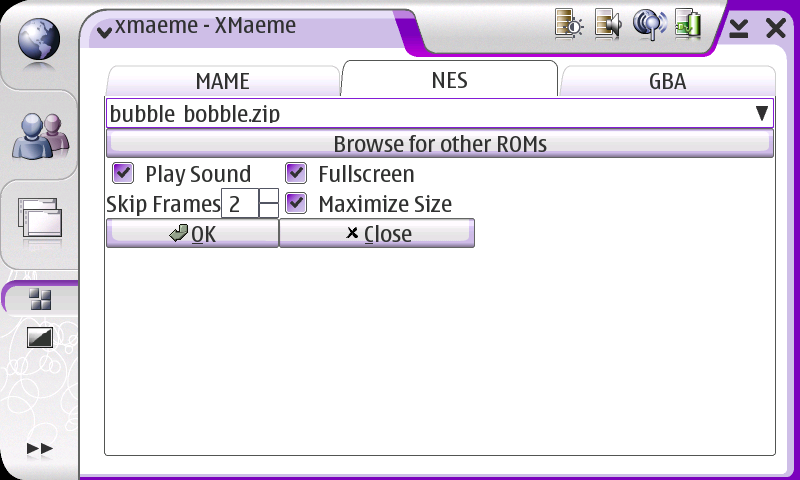Switch to the GBA tab
This screenshot has width=800, height=480.
(x=667, y=81)
